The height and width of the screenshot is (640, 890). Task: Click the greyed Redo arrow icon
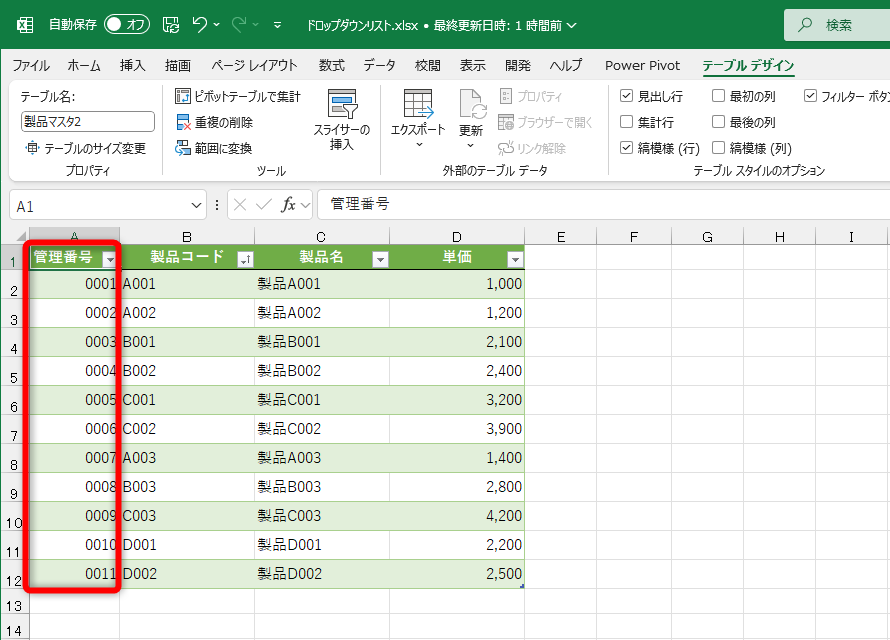[x=239, y=24]
